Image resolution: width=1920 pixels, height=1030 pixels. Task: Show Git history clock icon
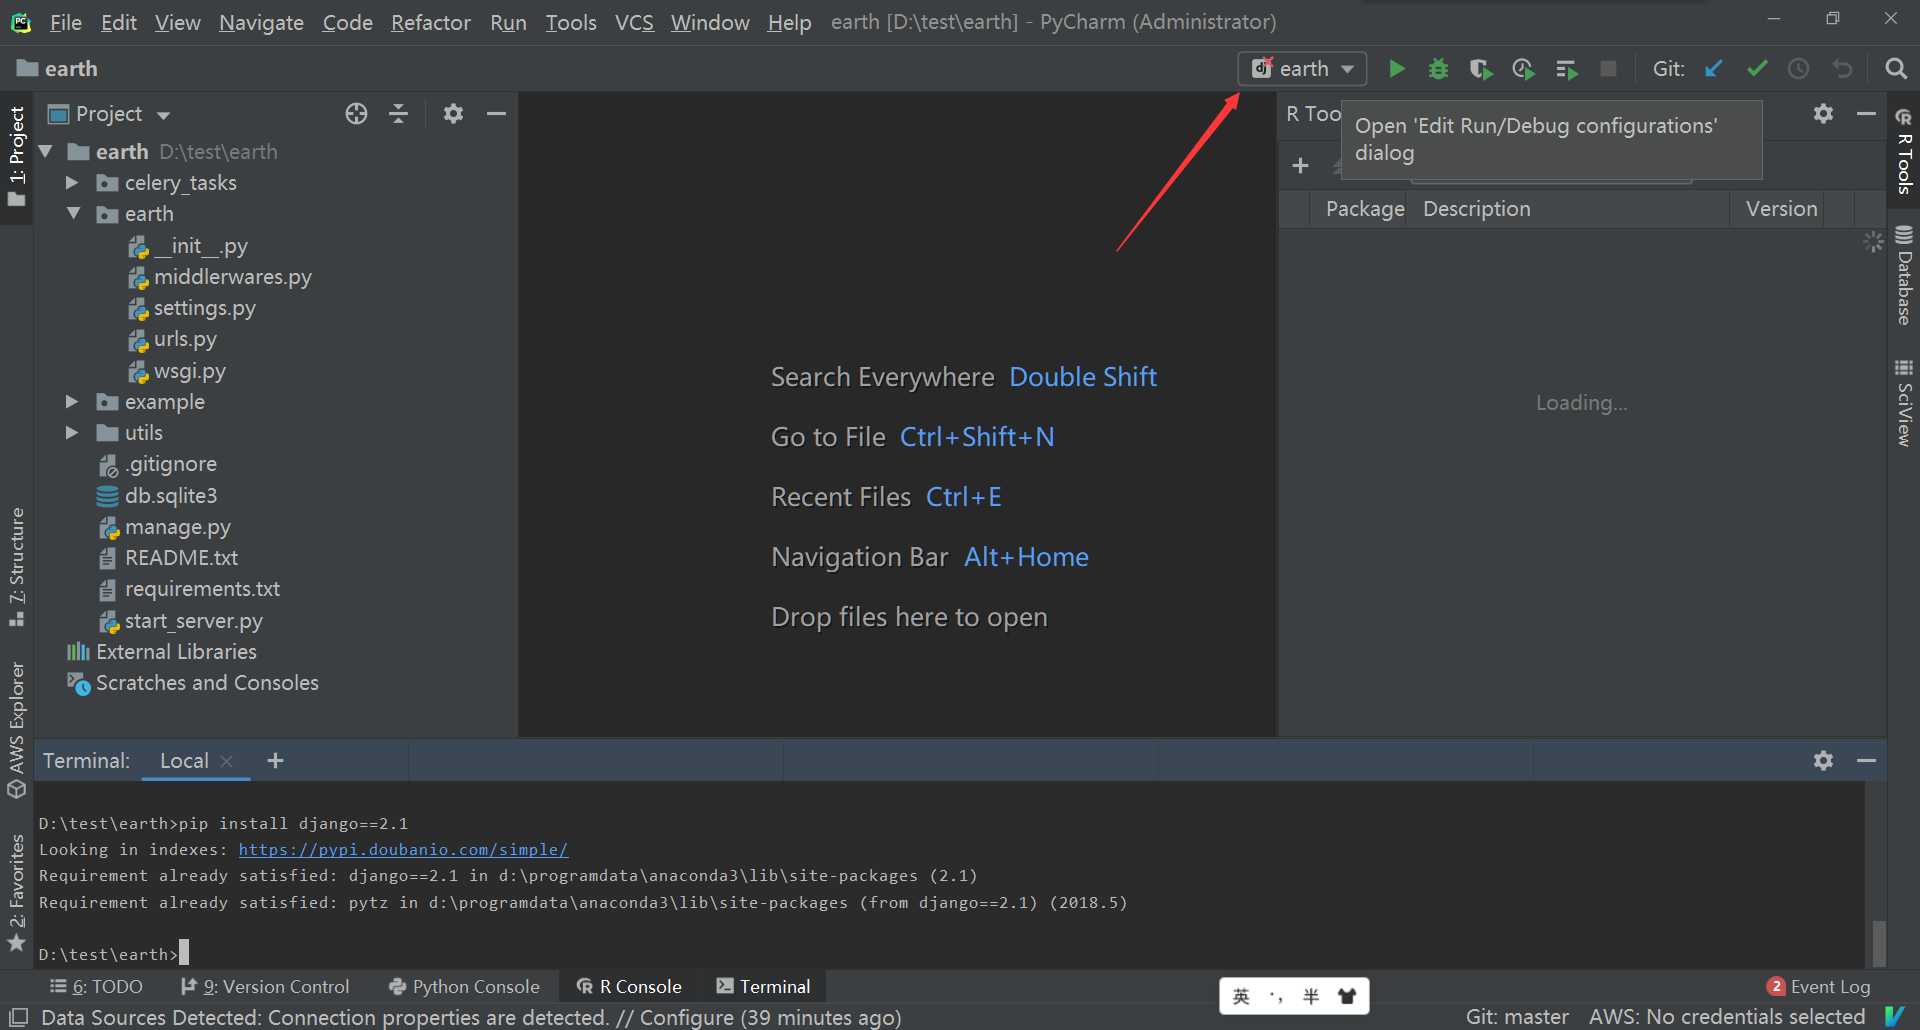(1799, 69)
